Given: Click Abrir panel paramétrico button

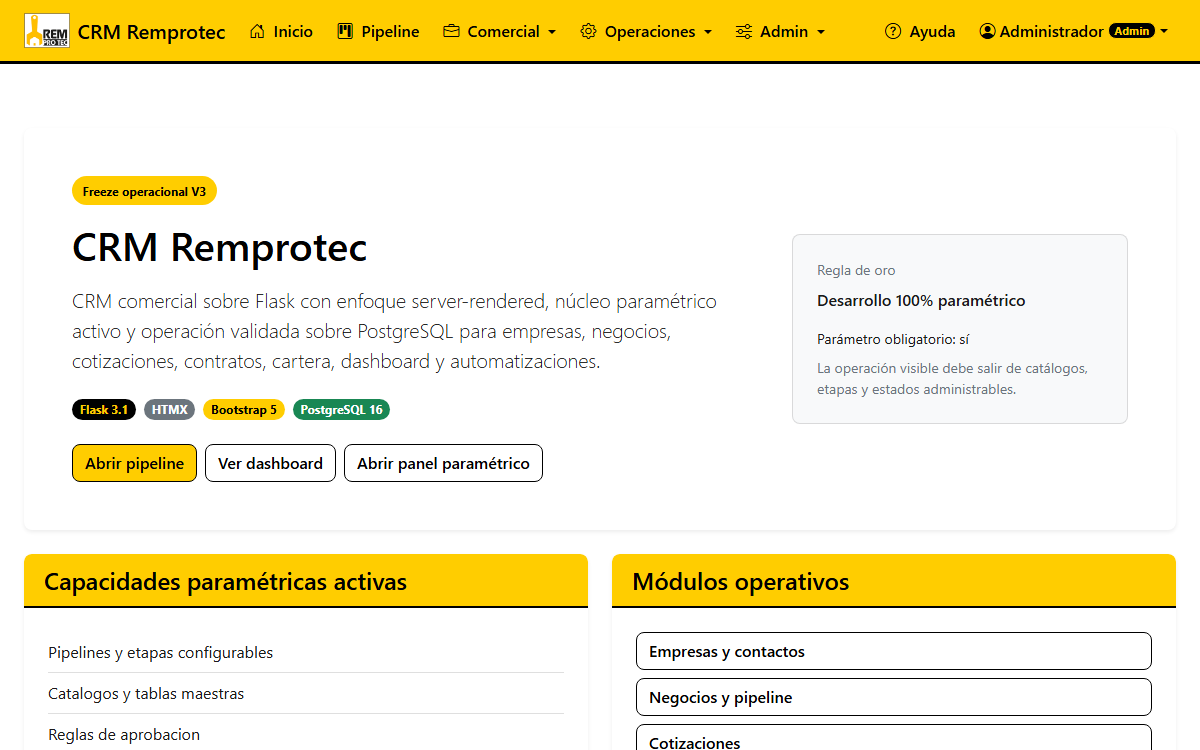Looking at the screenshot, I should click(x=443, y=463).
